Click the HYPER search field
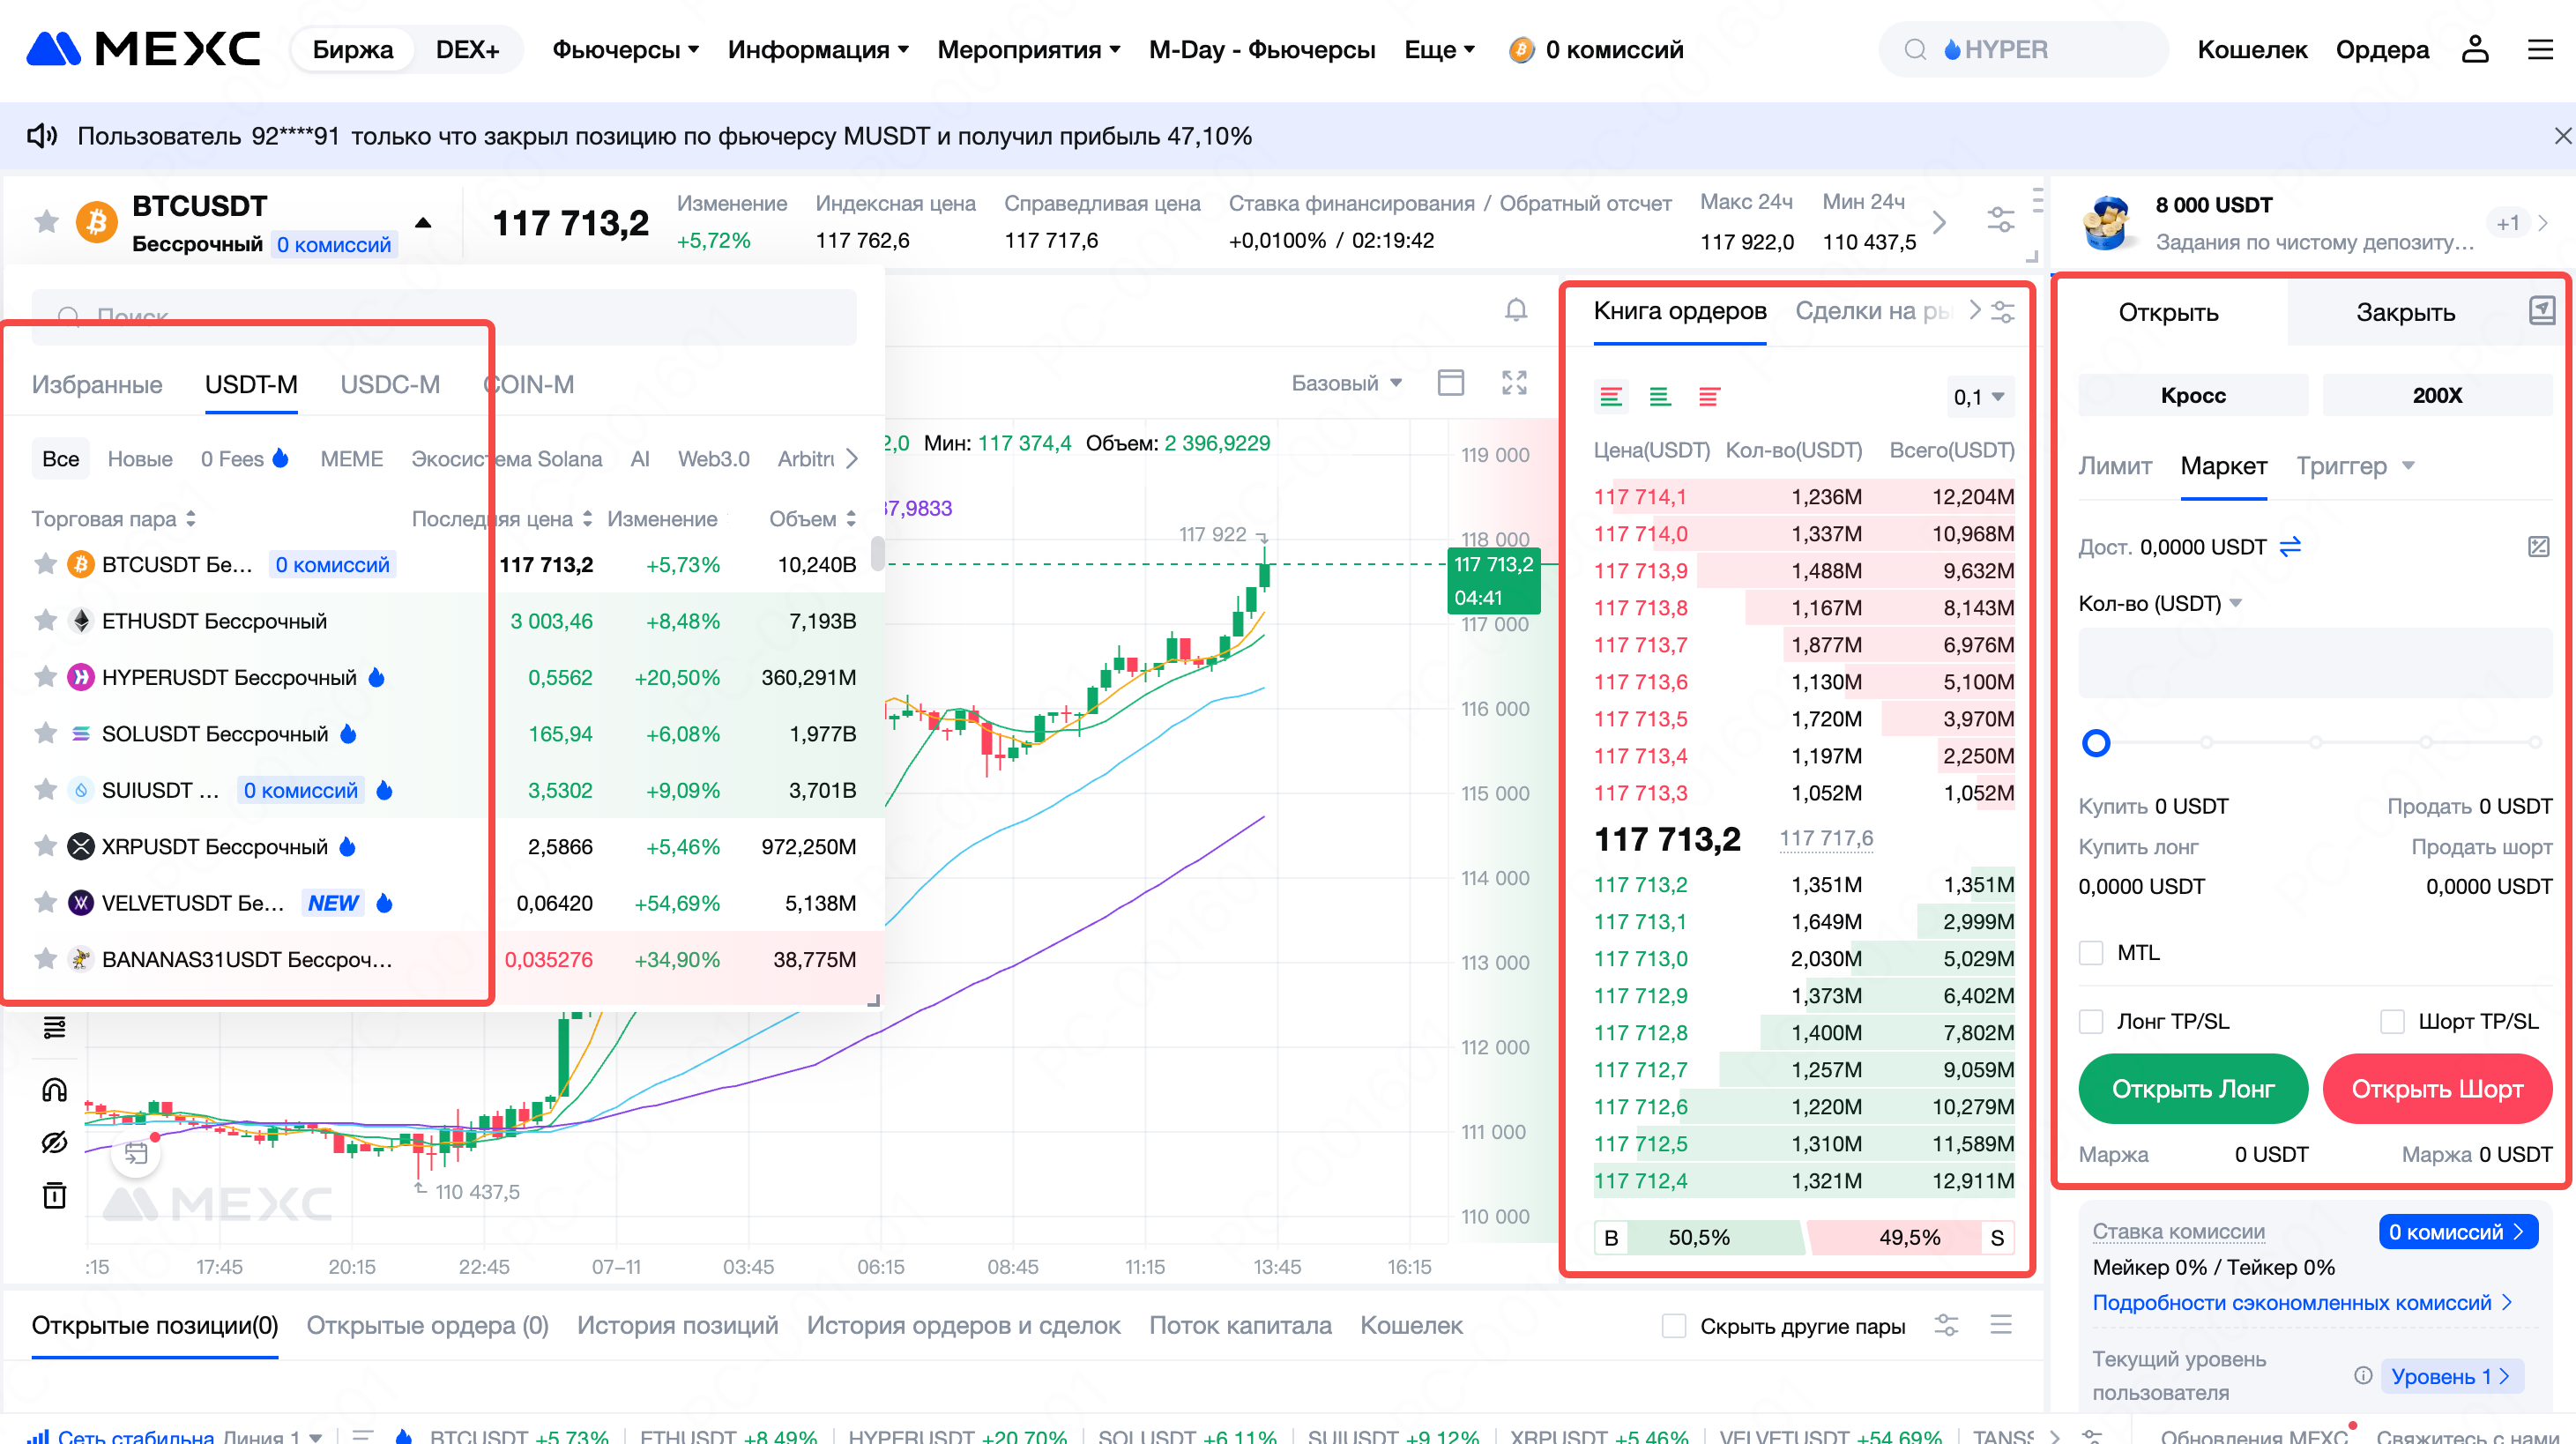The image size is (2576, 1444). (x=2023, y=49)
